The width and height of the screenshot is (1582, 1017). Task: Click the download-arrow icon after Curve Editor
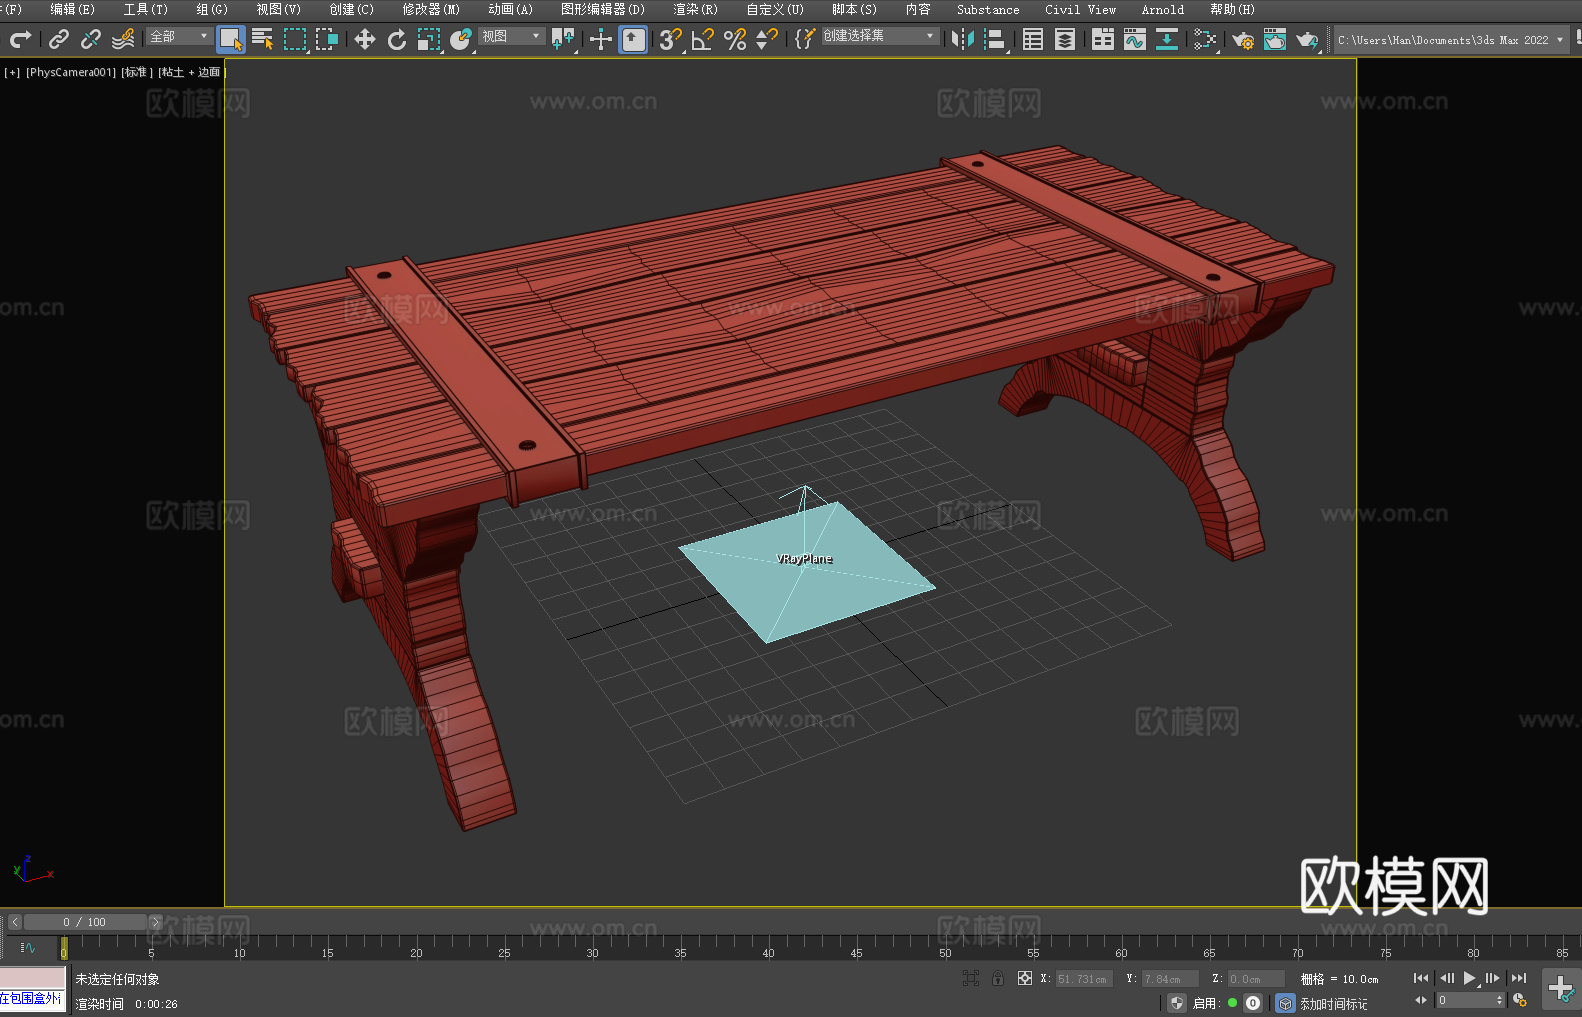click(1167, 39)
